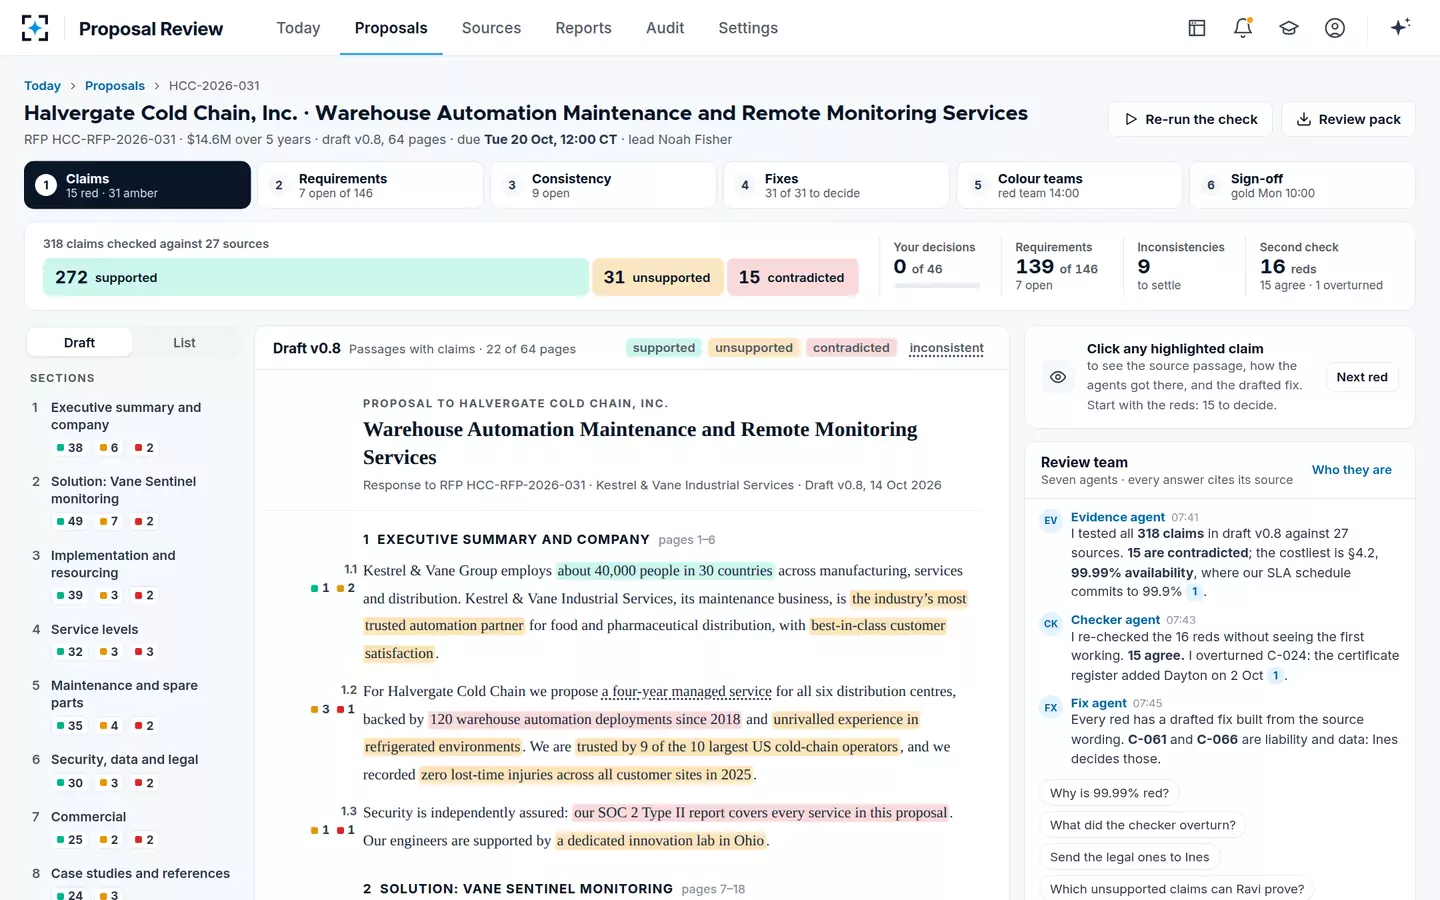Switch to List view
The height and width of the screenshot is (900, 1440).
(x=184, y=343)
